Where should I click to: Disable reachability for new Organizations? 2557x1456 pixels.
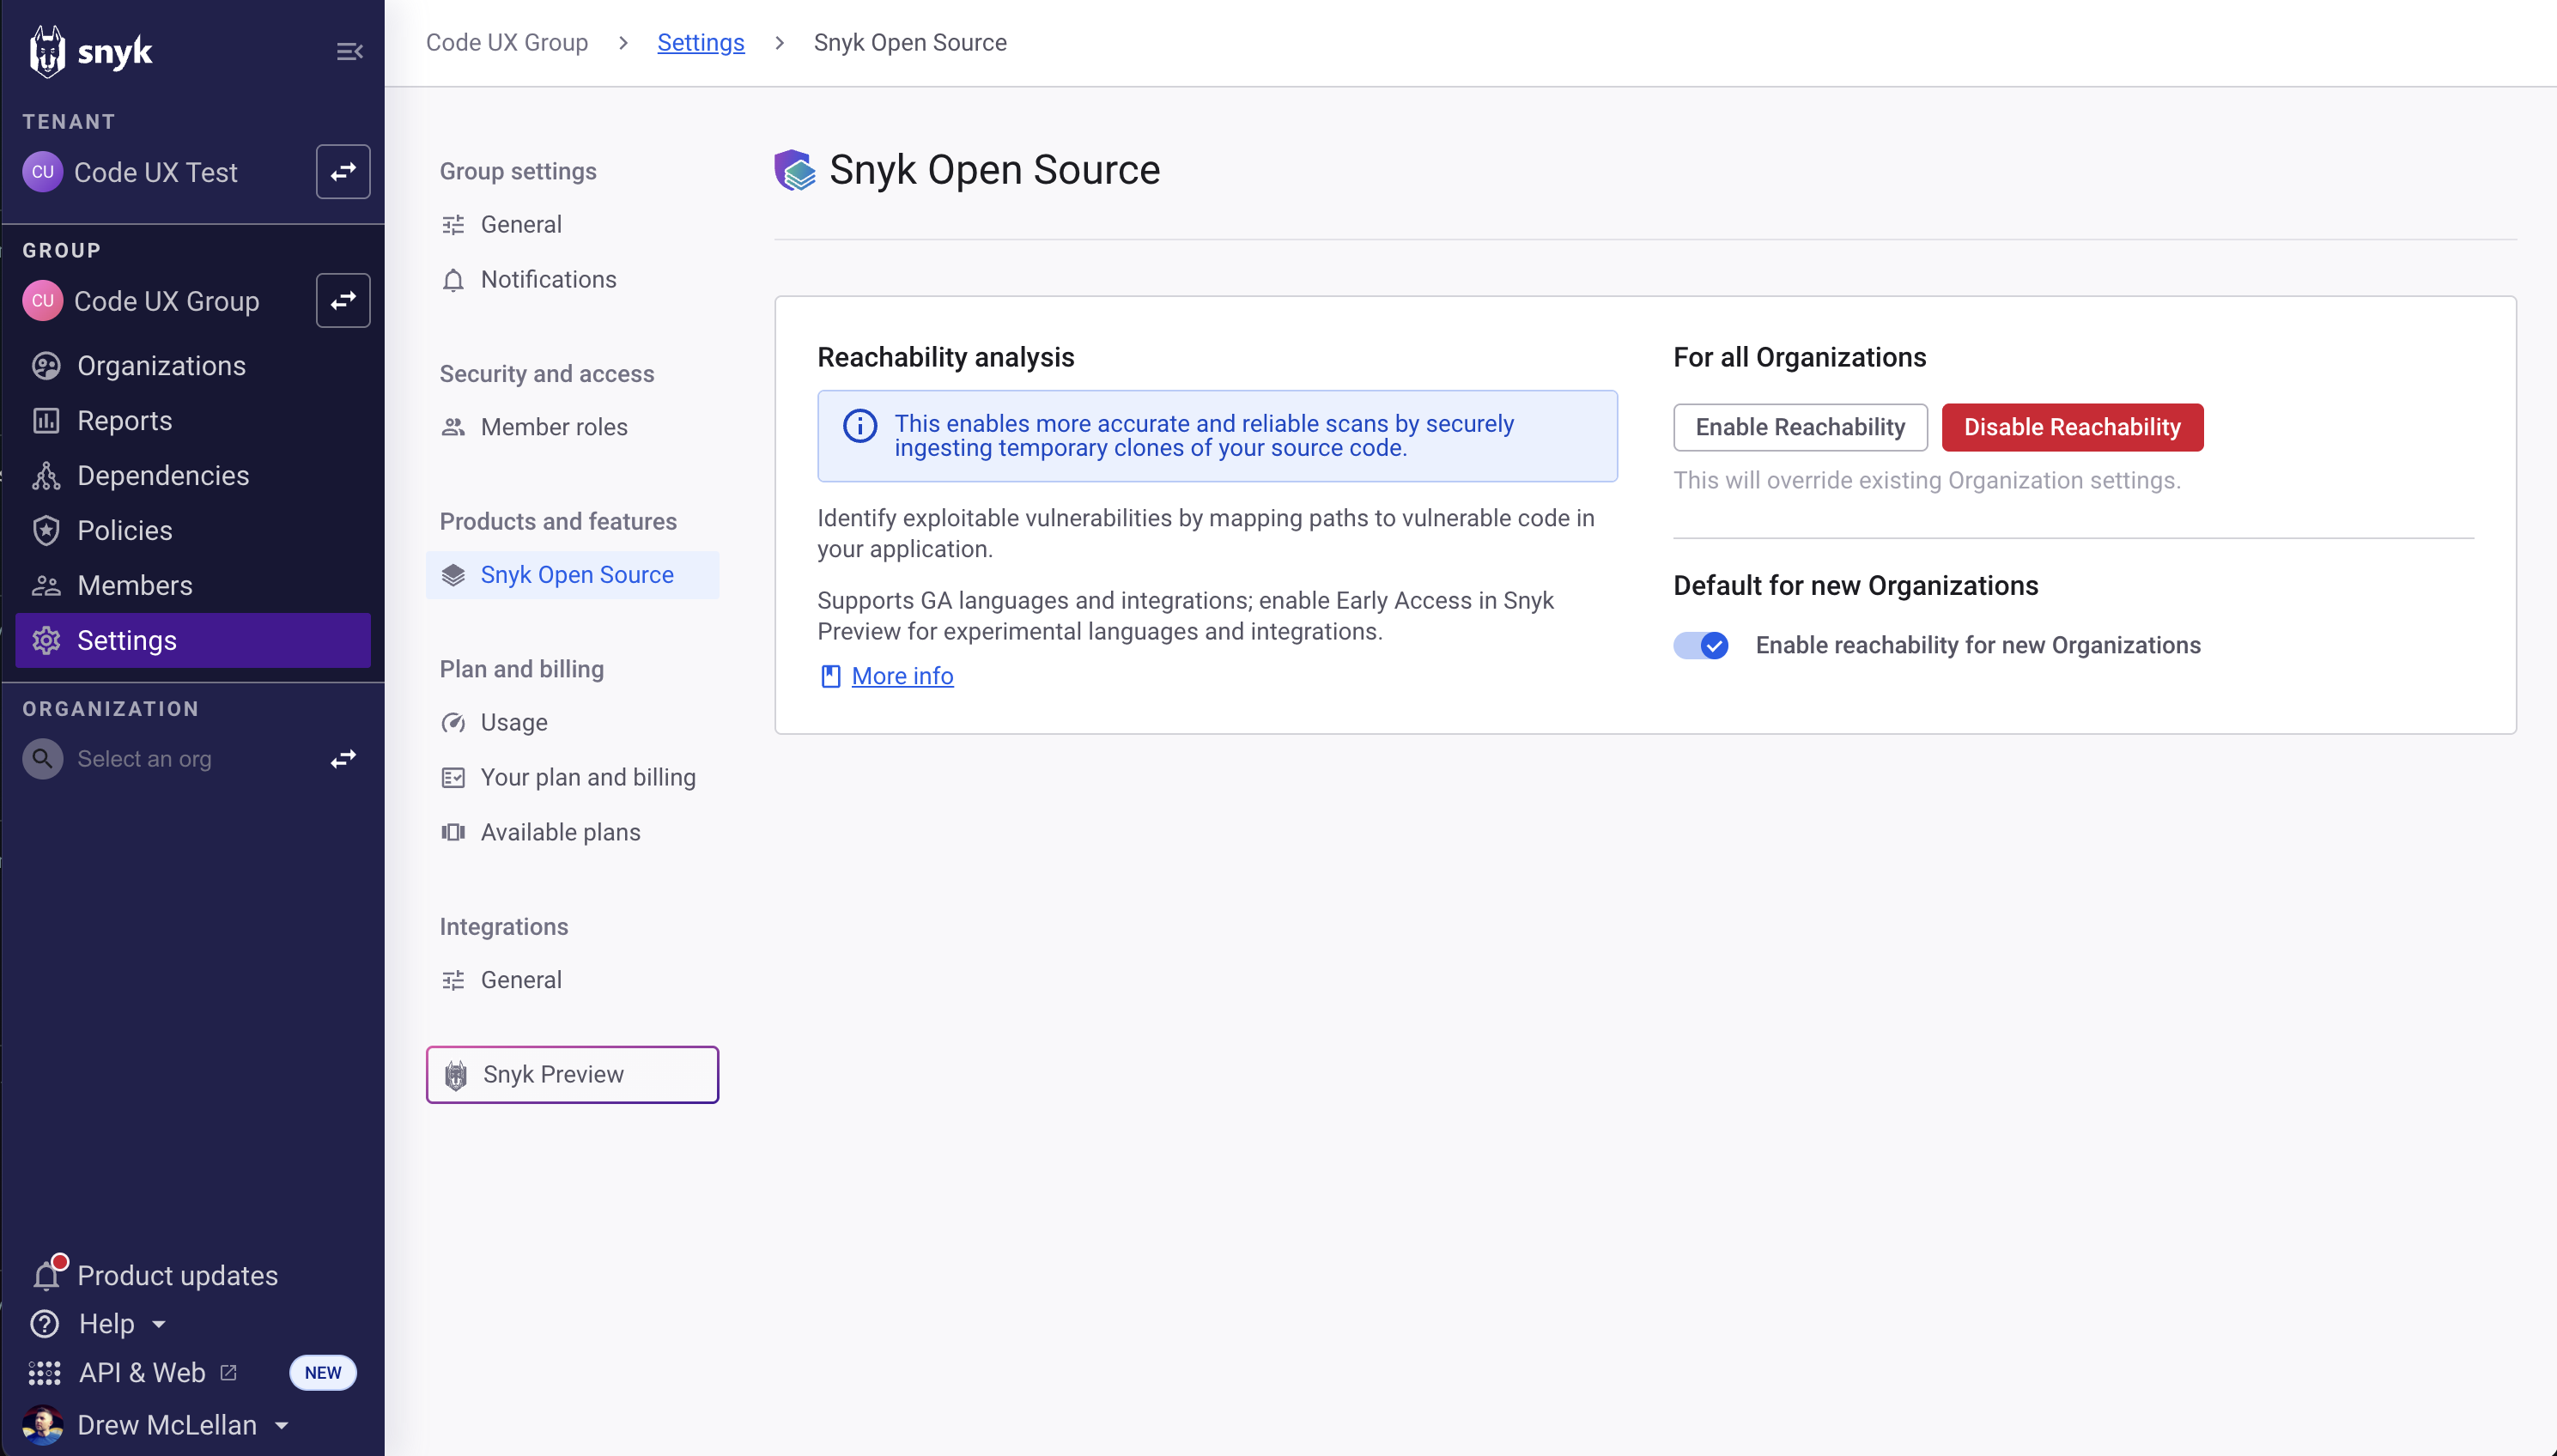(x=1700, y=645)
